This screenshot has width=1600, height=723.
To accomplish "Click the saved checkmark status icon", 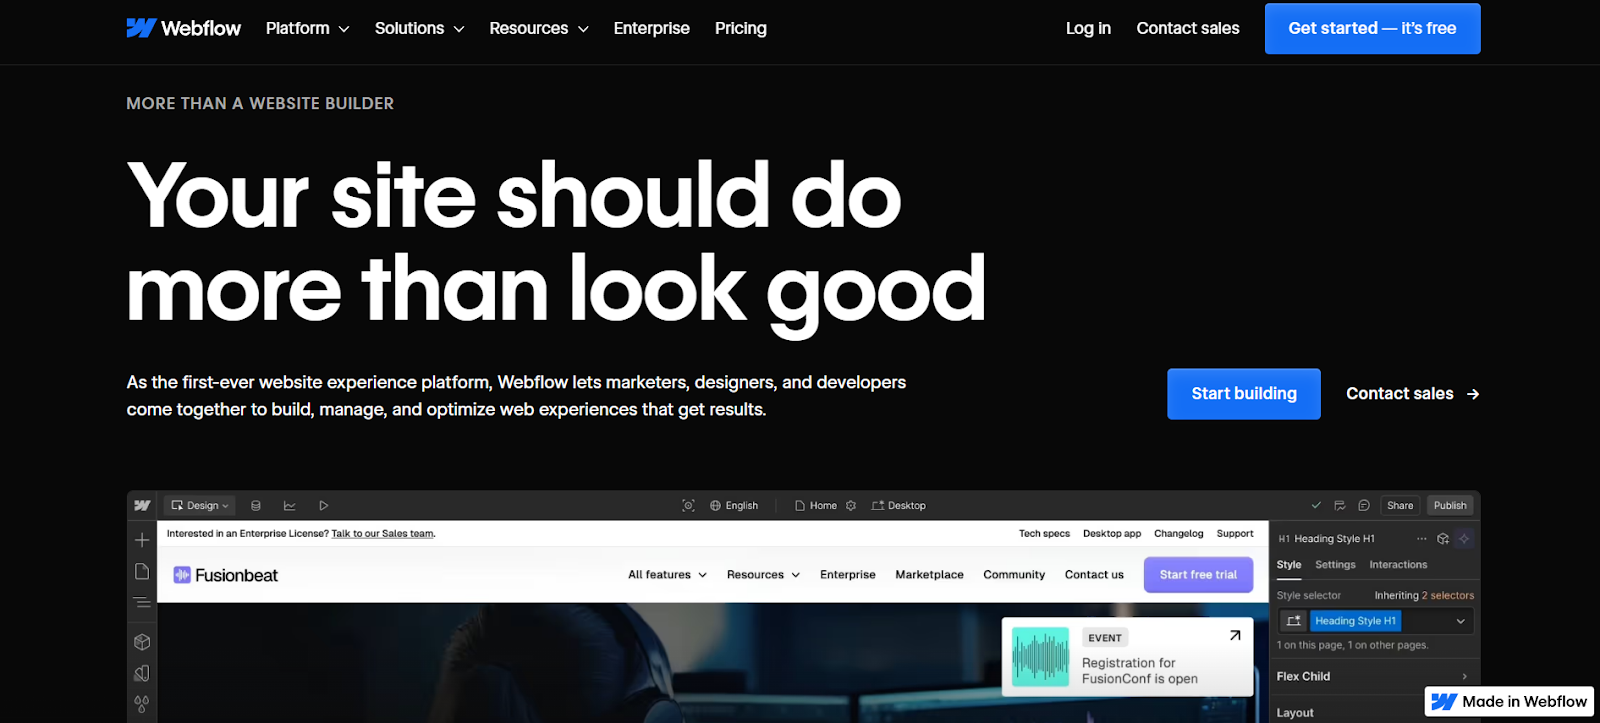I will point(1316,506).
